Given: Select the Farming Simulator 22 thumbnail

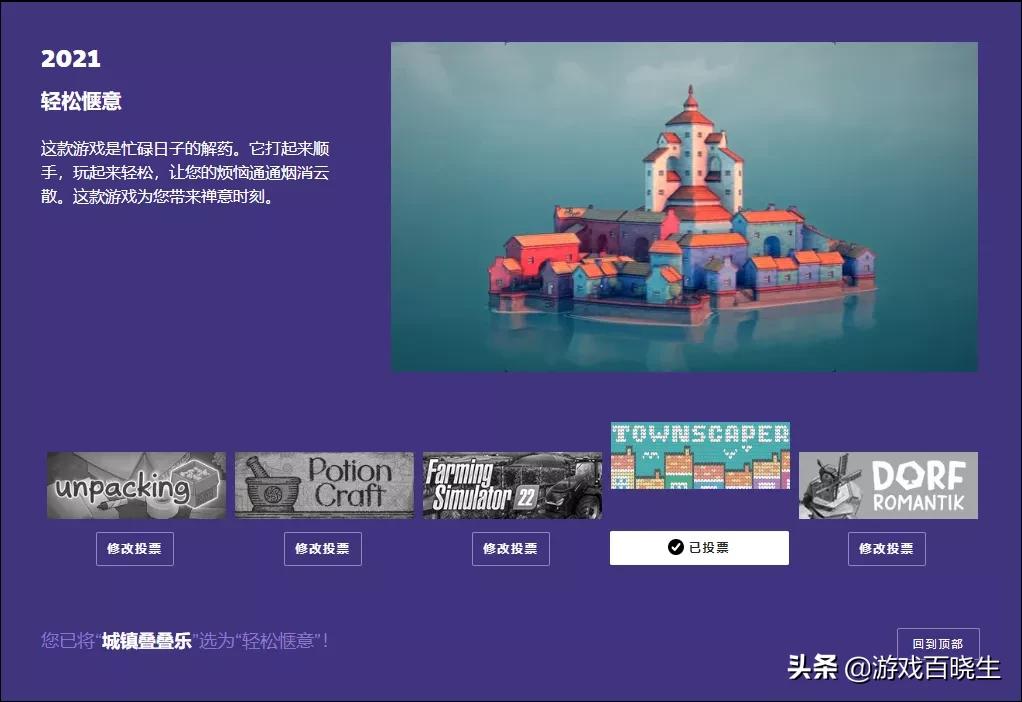Looking at the screenshot, I should point(511,486).
